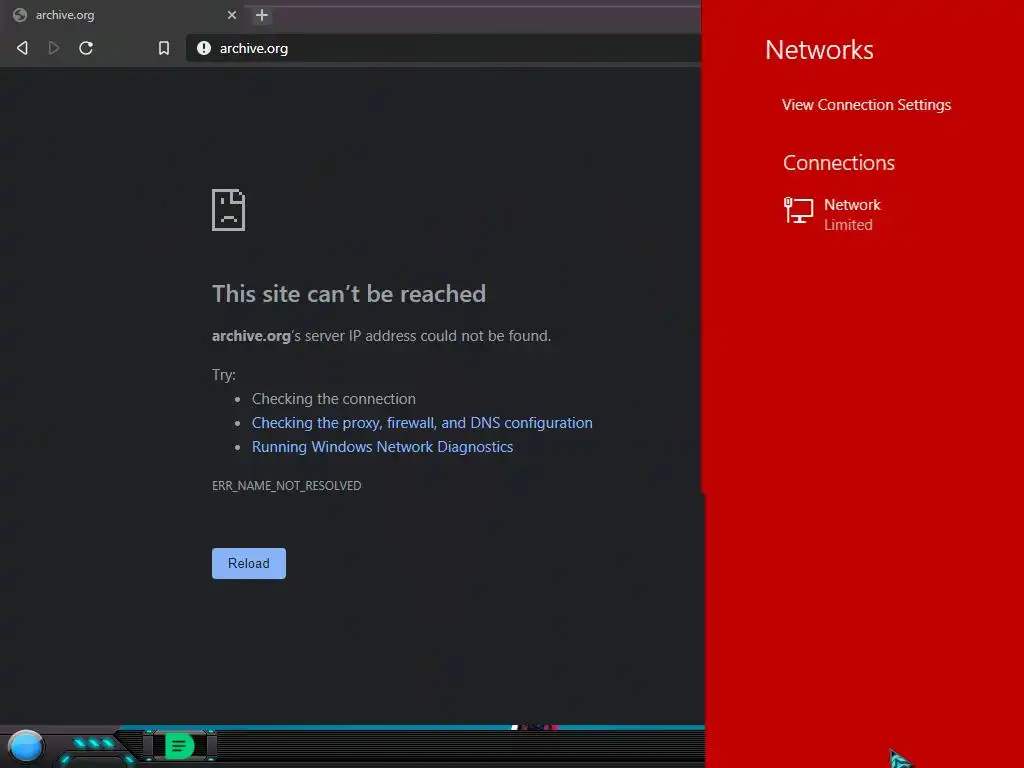The width and height of the screenshot is (1024, 768).
Task: Reload the page with the toolbar refresh icon
Action: tap(86, 48)
